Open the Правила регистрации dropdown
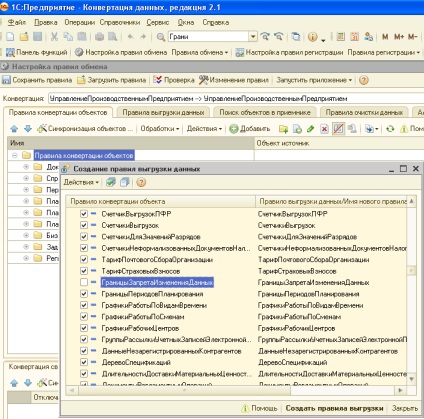 click(x=384, y=52)
